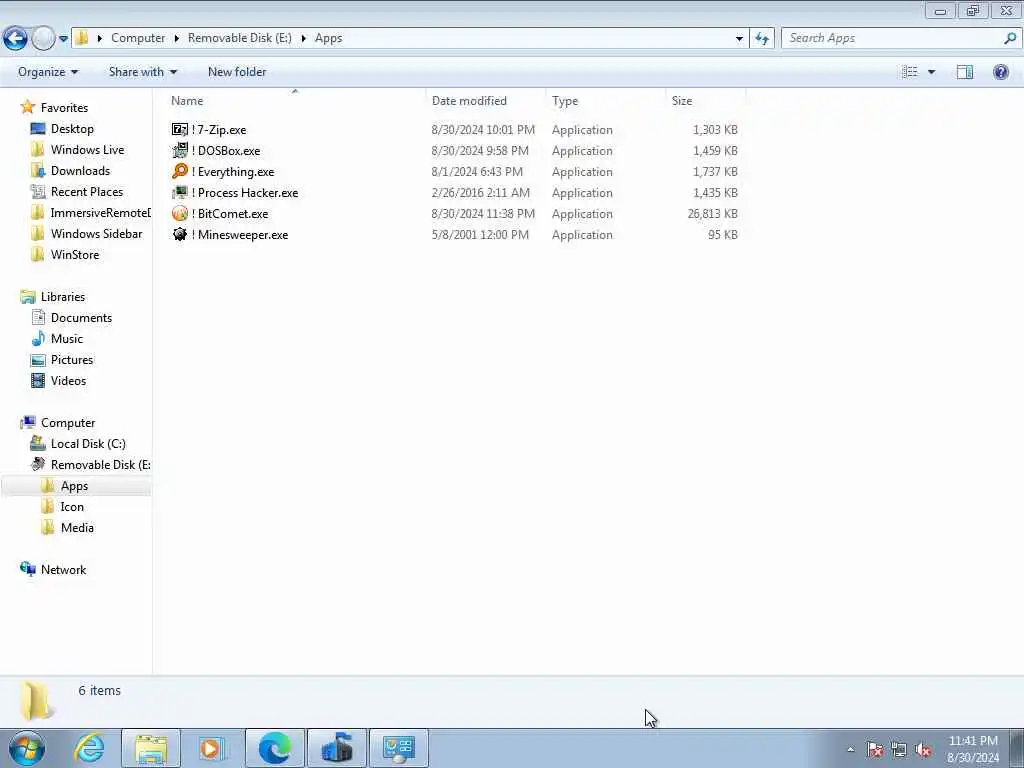
Task: Open Desktop in Favorites
Action: (x=72, y=129)
